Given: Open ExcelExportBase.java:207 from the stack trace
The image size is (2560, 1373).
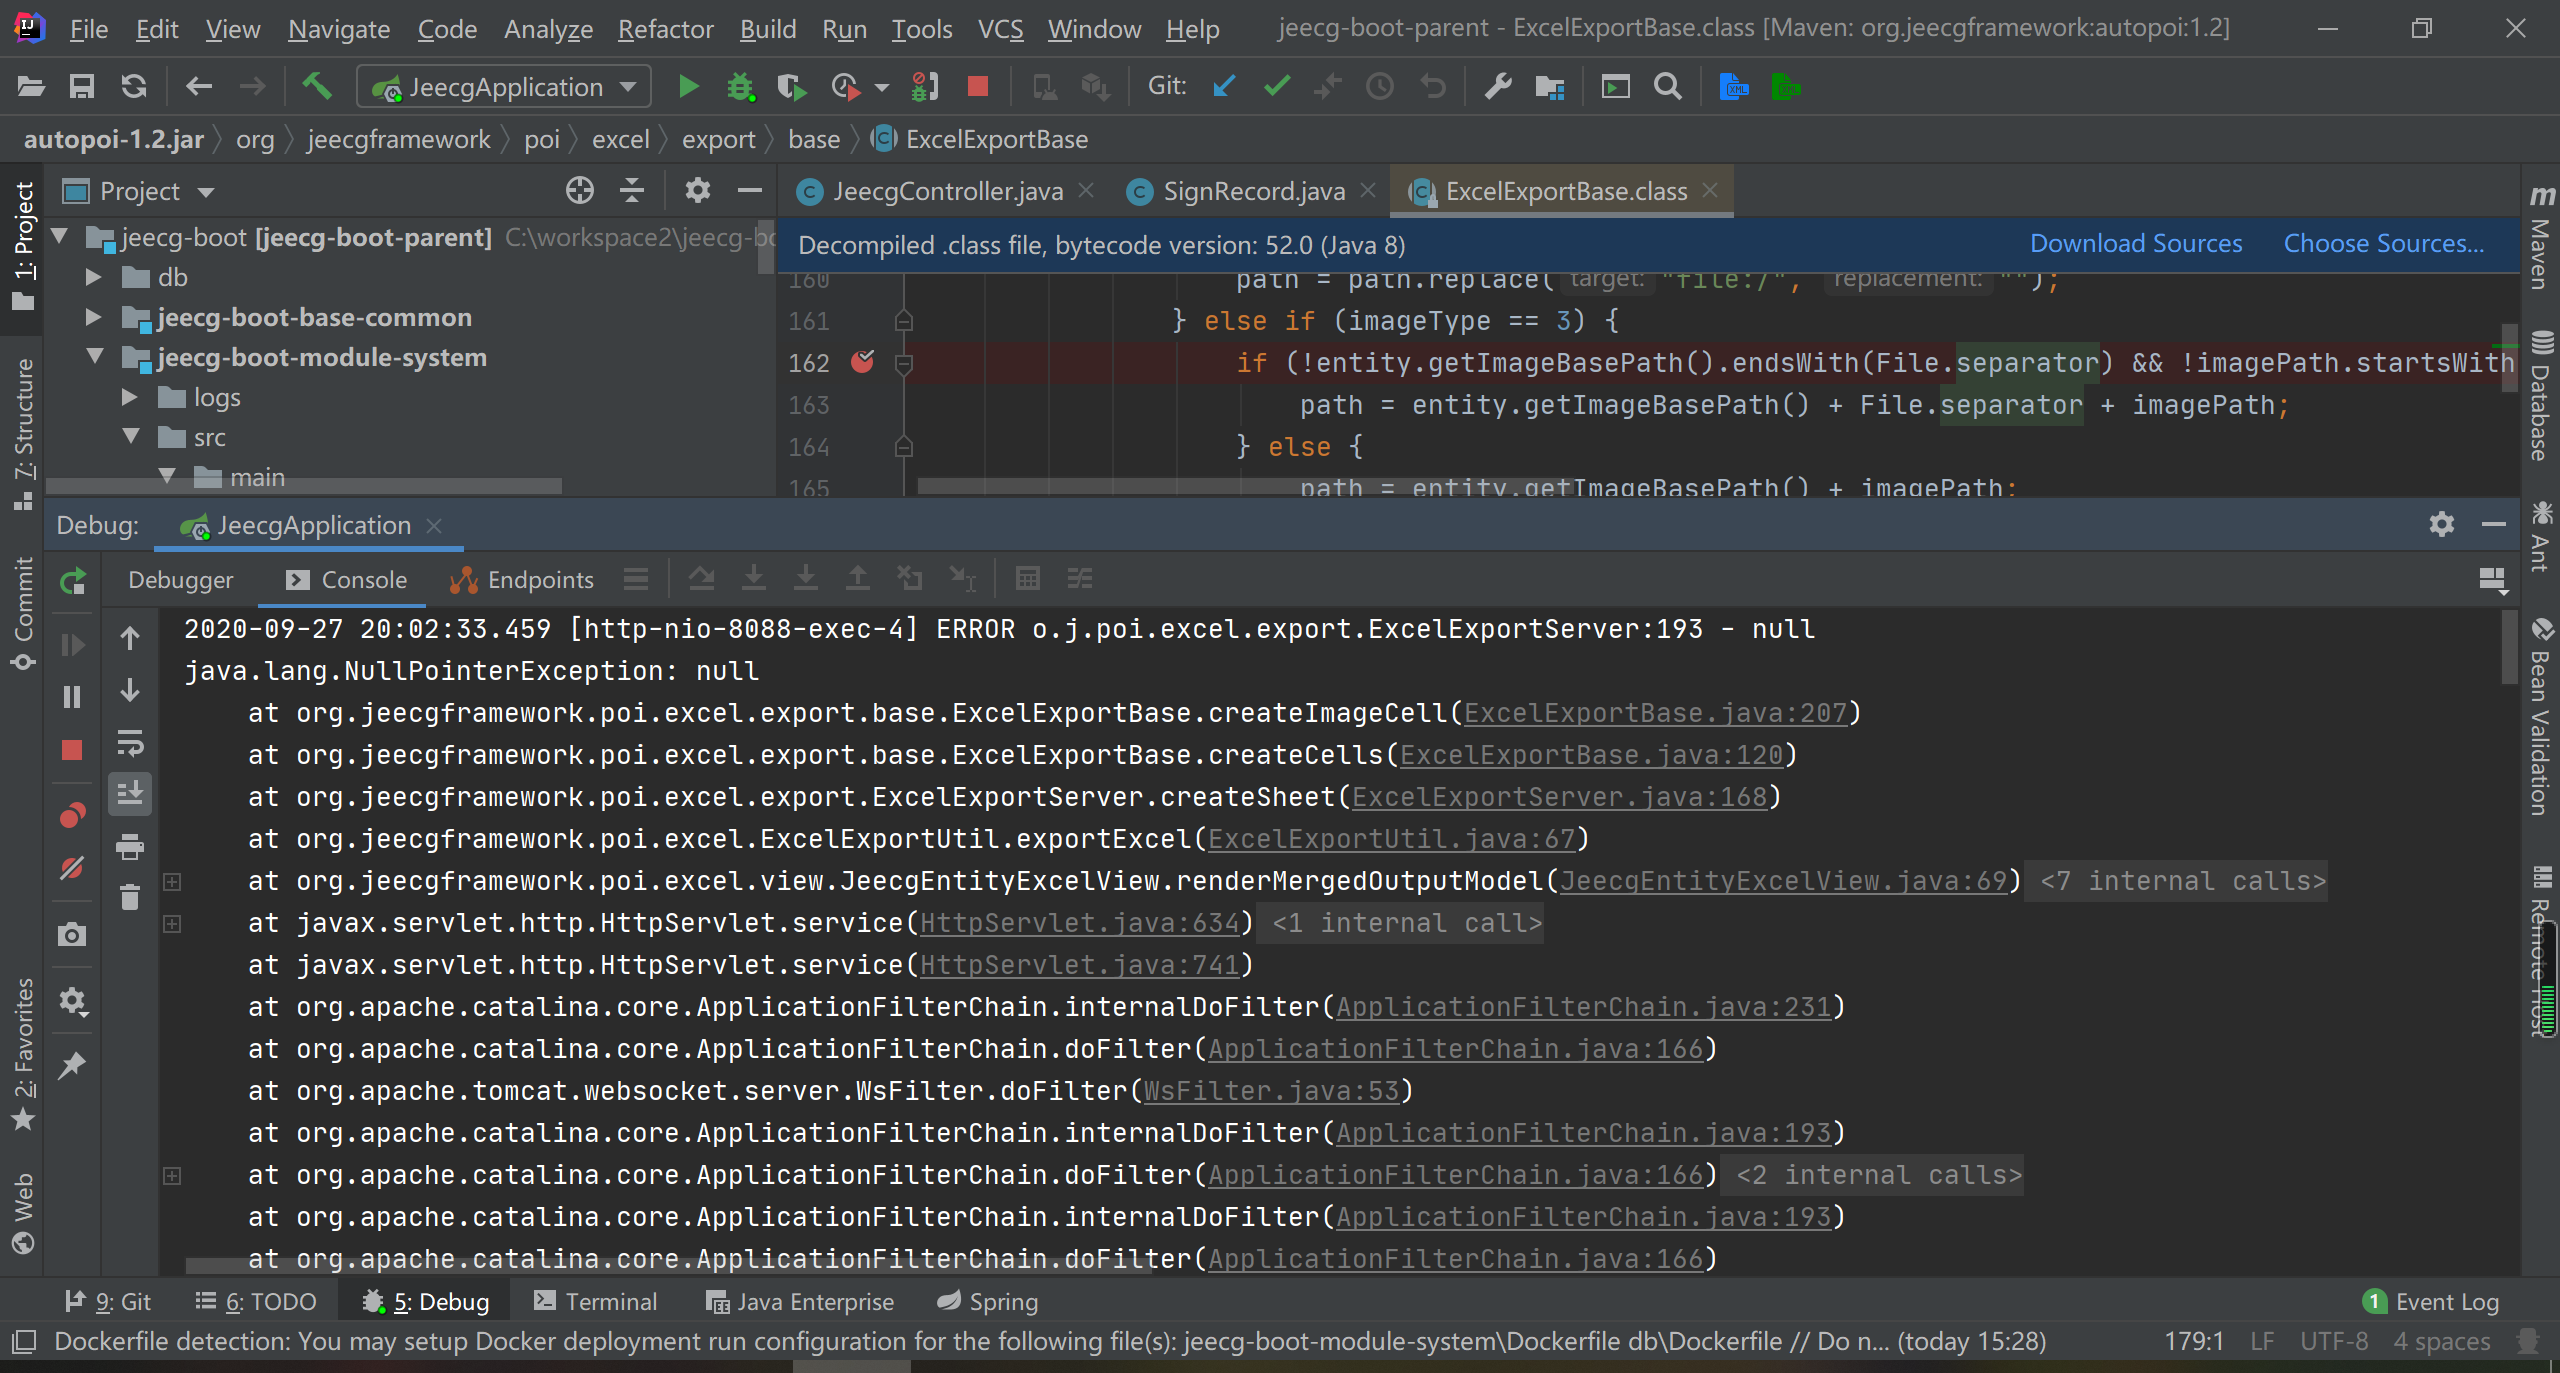Looking at the screenshot, I should click(1653, 713).
